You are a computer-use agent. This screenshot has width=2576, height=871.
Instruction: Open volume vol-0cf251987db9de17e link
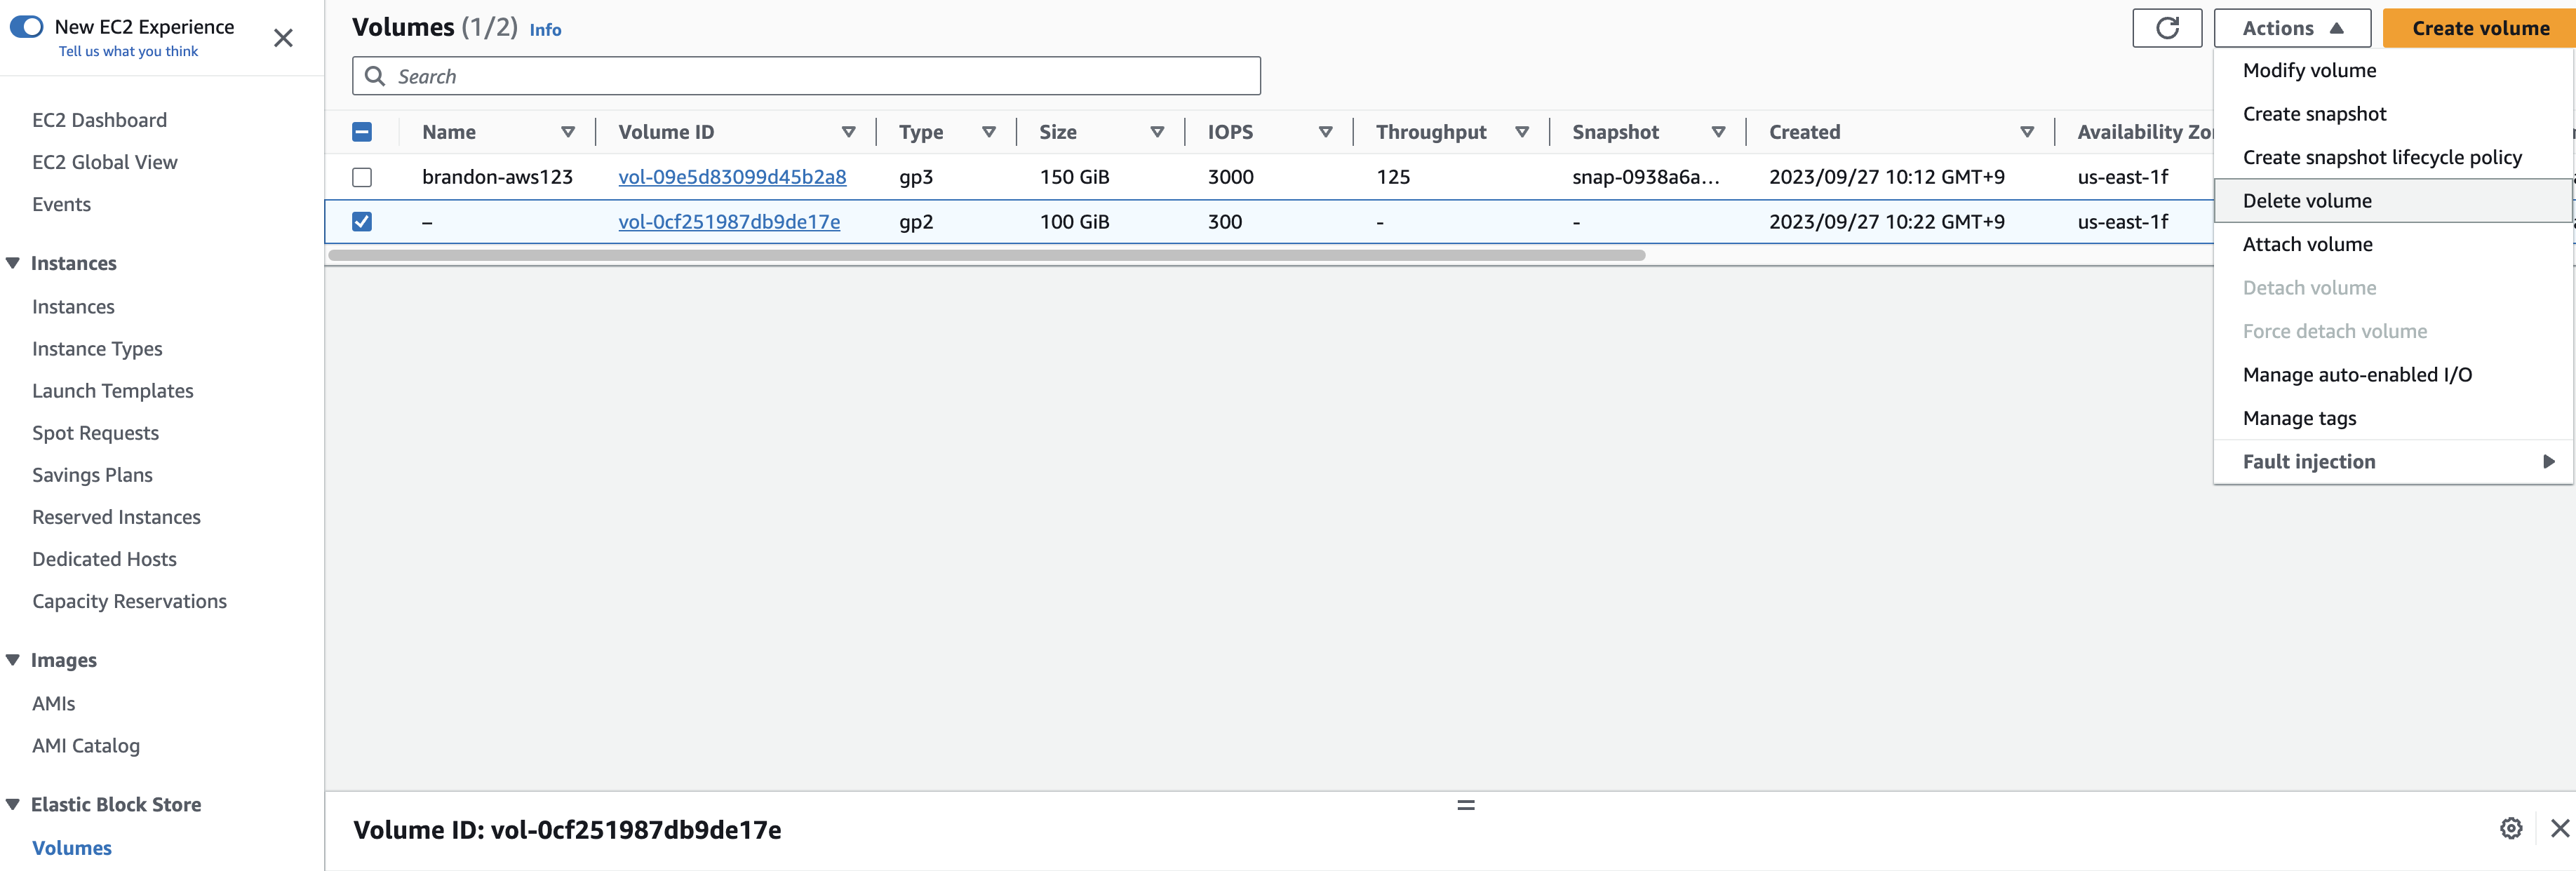[729, 222]
